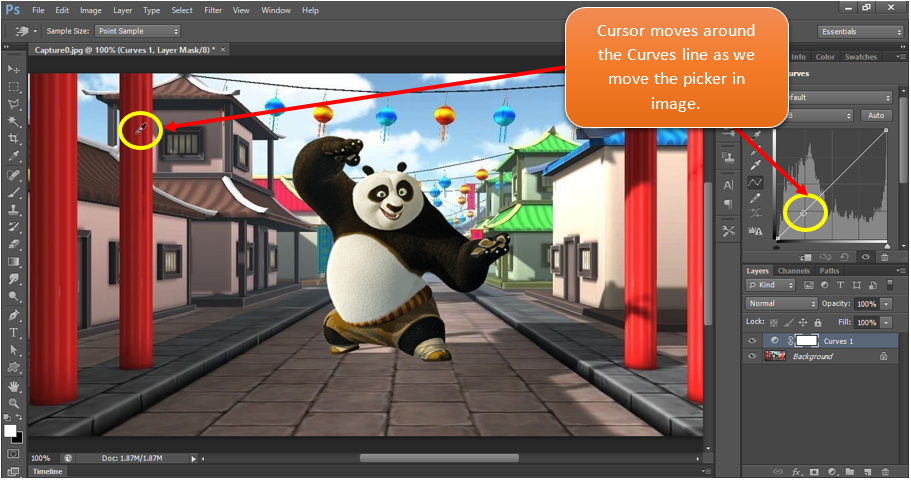Click the delete layer trash icon
The height and width of the screenshot is (480, 911).
[885, 471]
